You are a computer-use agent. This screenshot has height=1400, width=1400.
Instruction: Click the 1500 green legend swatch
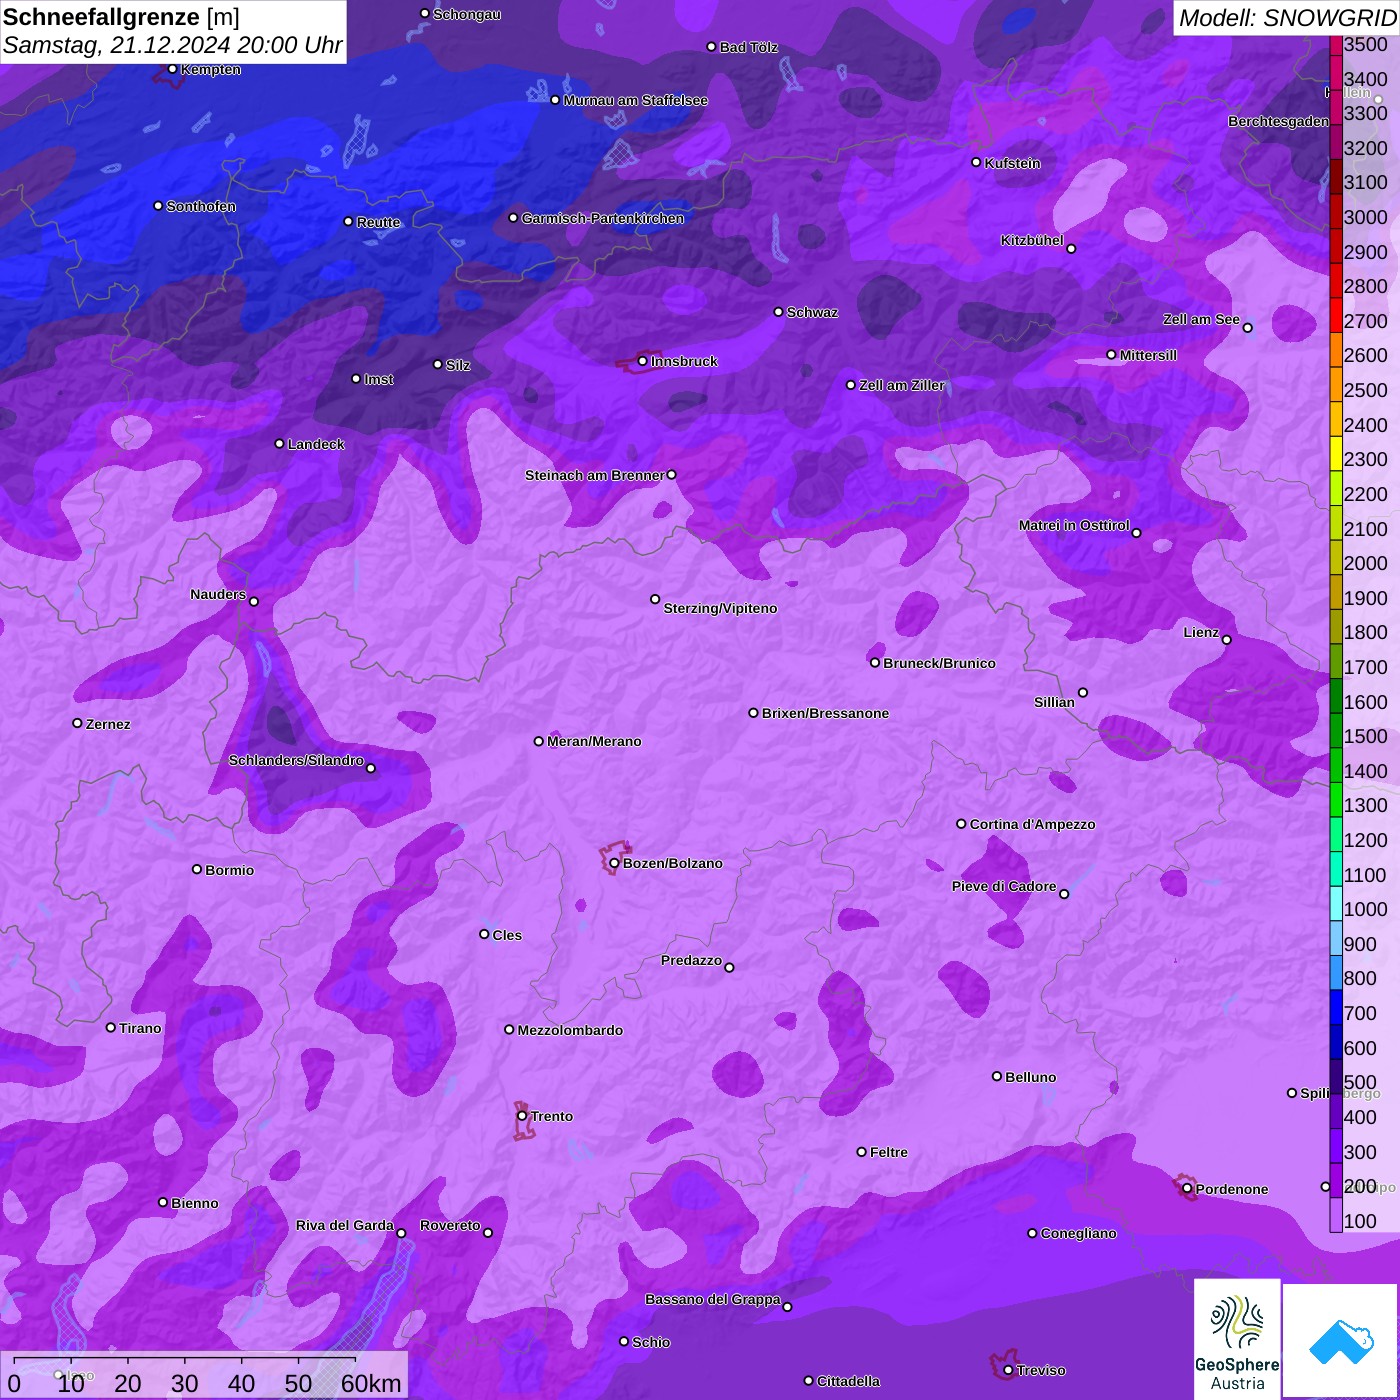(x=1335, y=730)
